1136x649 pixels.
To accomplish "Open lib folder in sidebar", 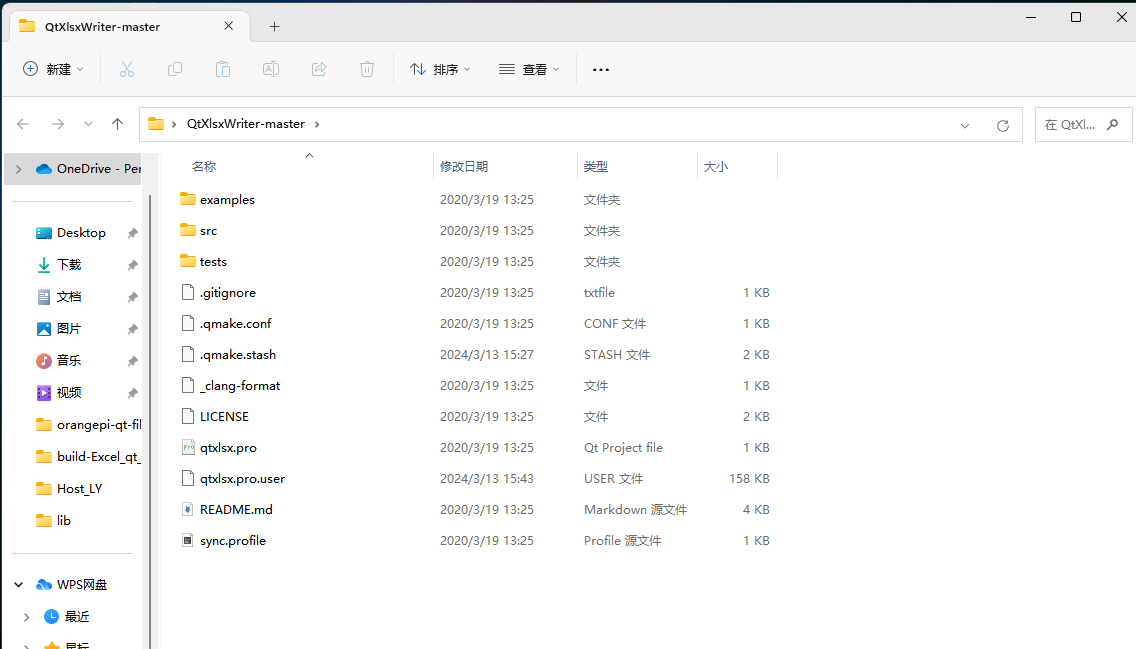I will [x=54, y=520].
